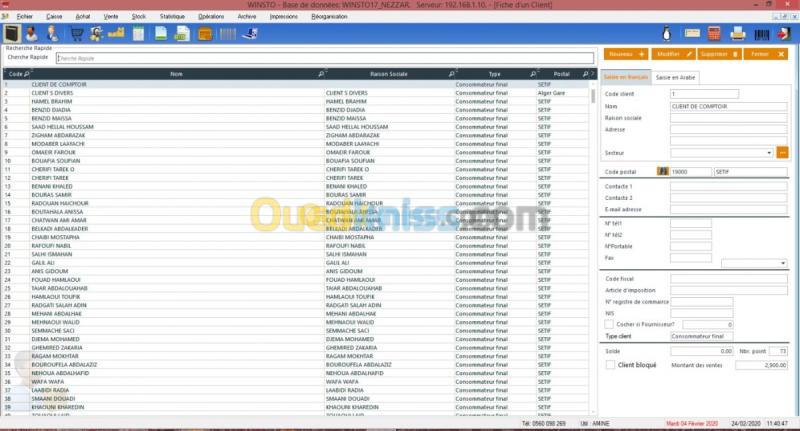Screen dimensions: 800x431
Task: Switch to the Saisie en Arabe tab
Action: tap(675, 78)
